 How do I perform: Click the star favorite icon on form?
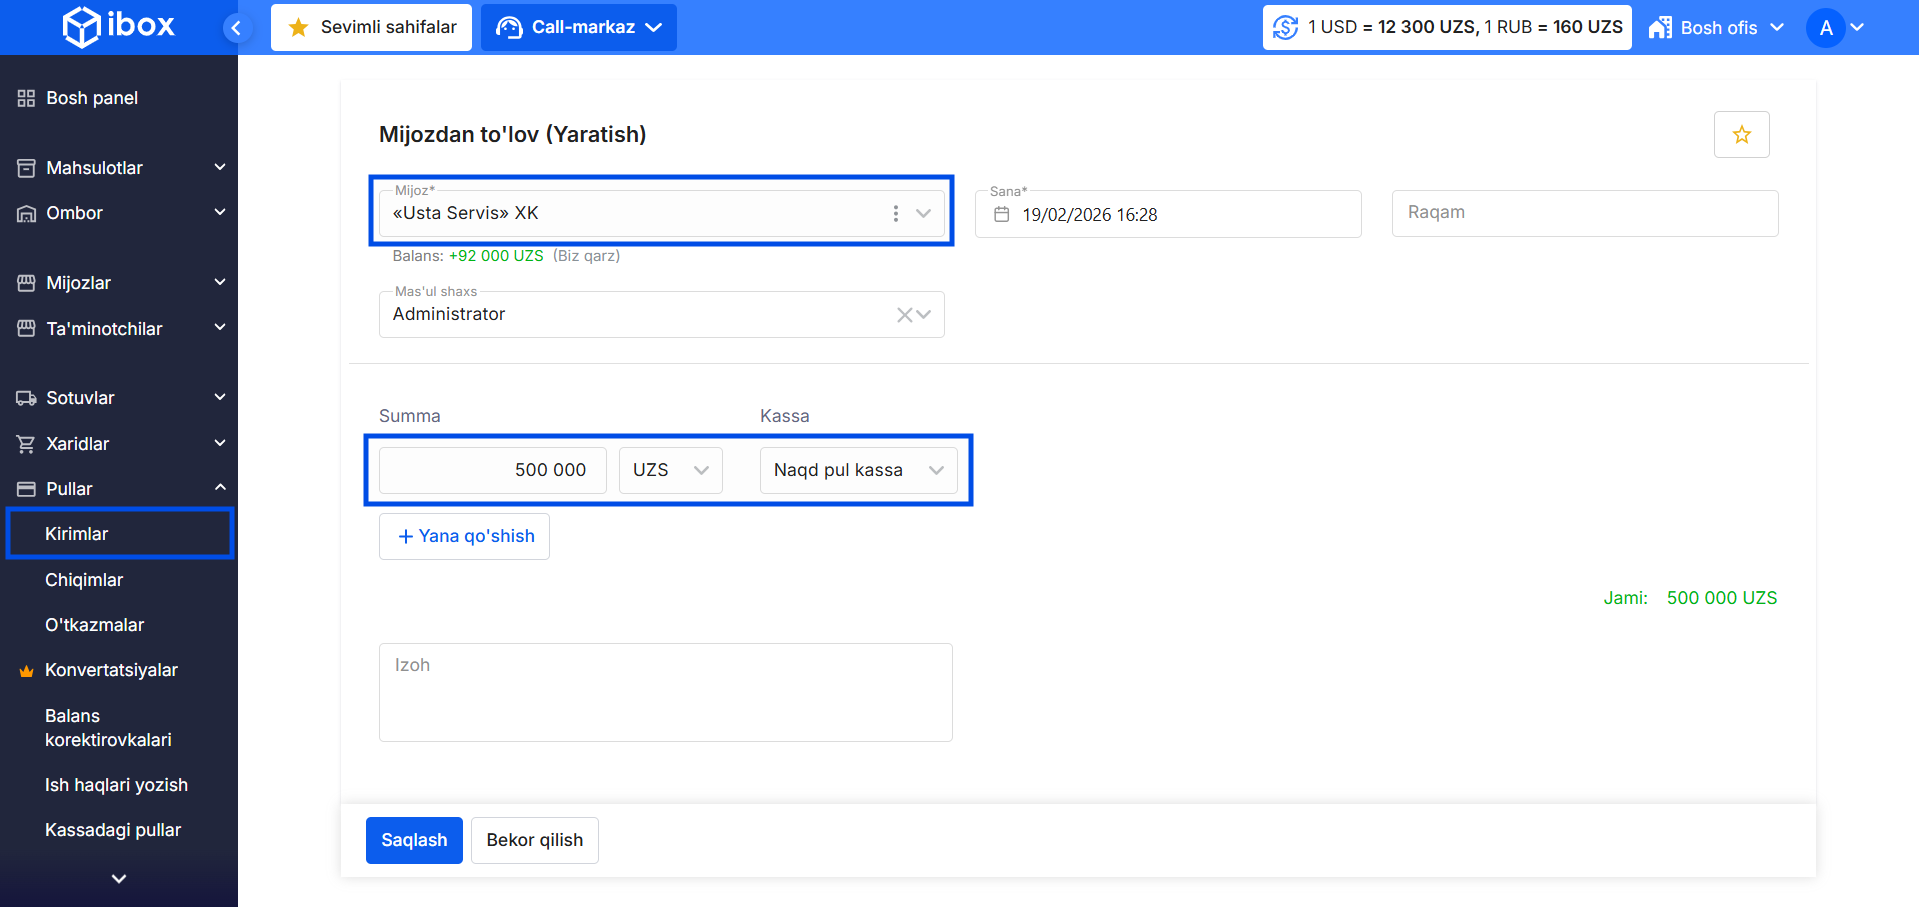1741,135
